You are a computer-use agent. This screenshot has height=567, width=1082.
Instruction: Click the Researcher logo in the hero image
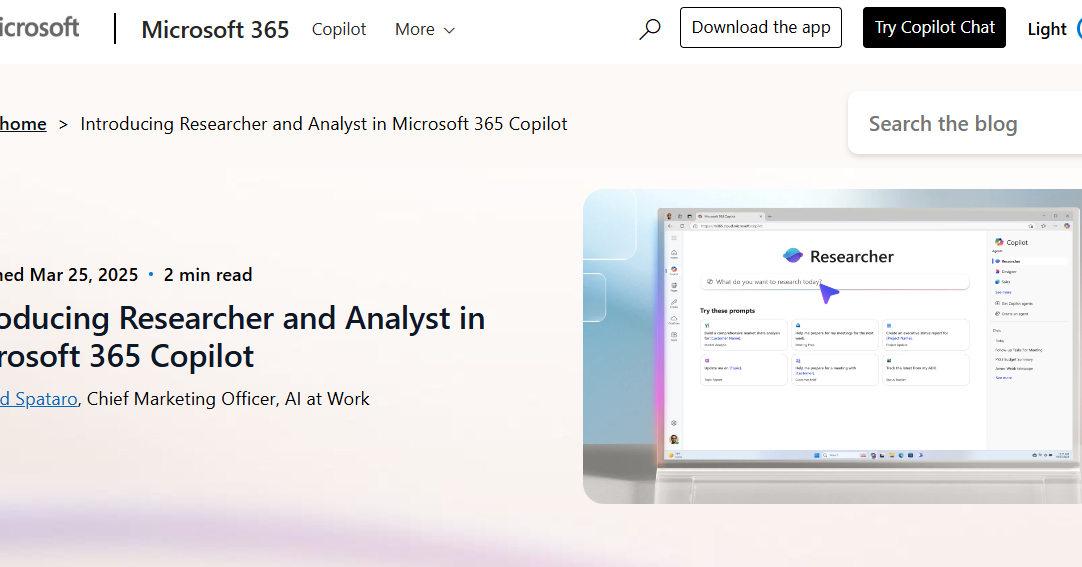coord(793,256)
